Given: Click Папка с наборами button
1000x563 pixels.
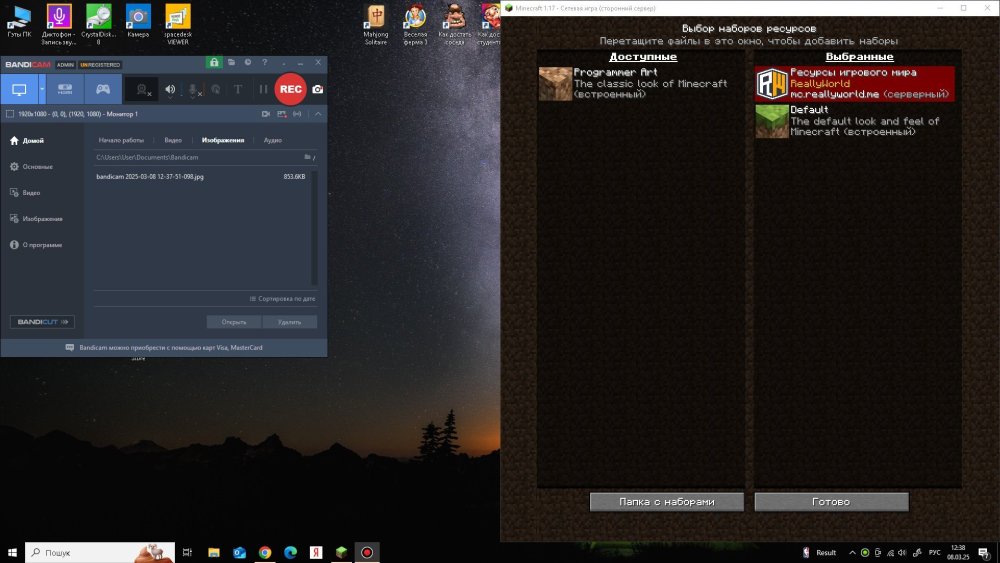Looking at the screenshot, I should pos(666,502).
